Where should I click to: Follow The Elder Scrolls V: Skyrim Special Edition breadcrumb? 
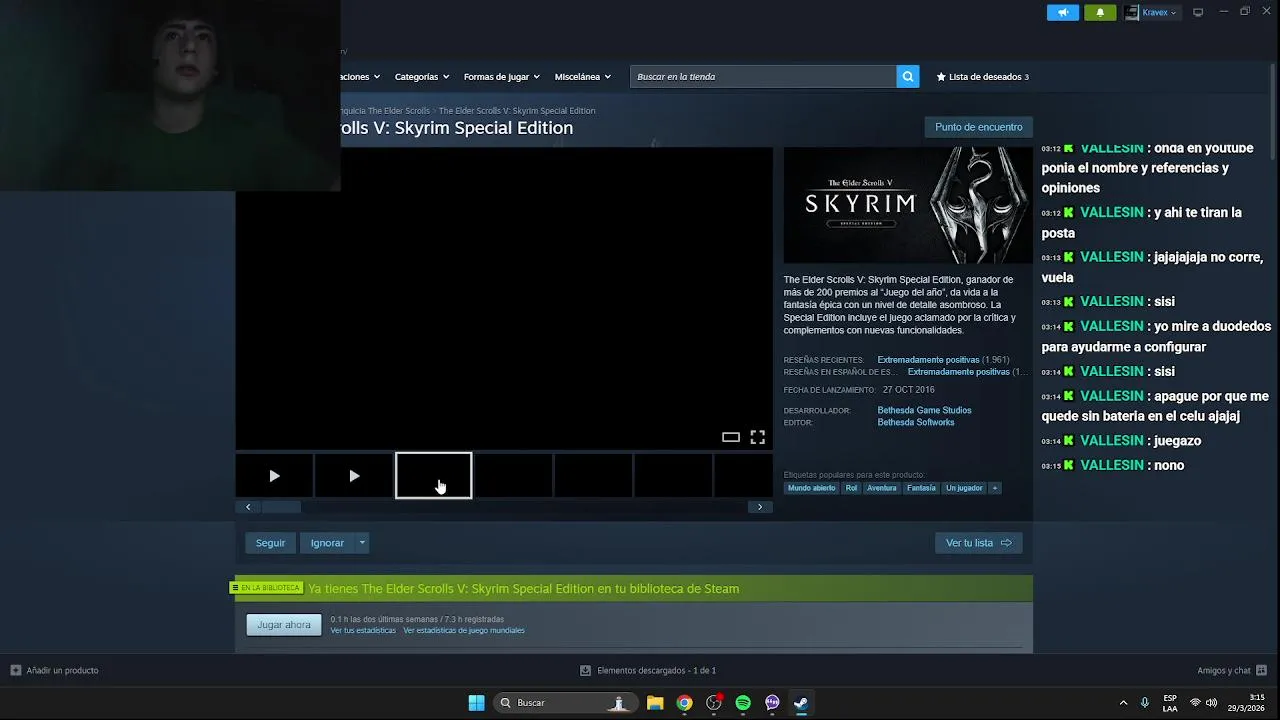[x=517, y=111]
